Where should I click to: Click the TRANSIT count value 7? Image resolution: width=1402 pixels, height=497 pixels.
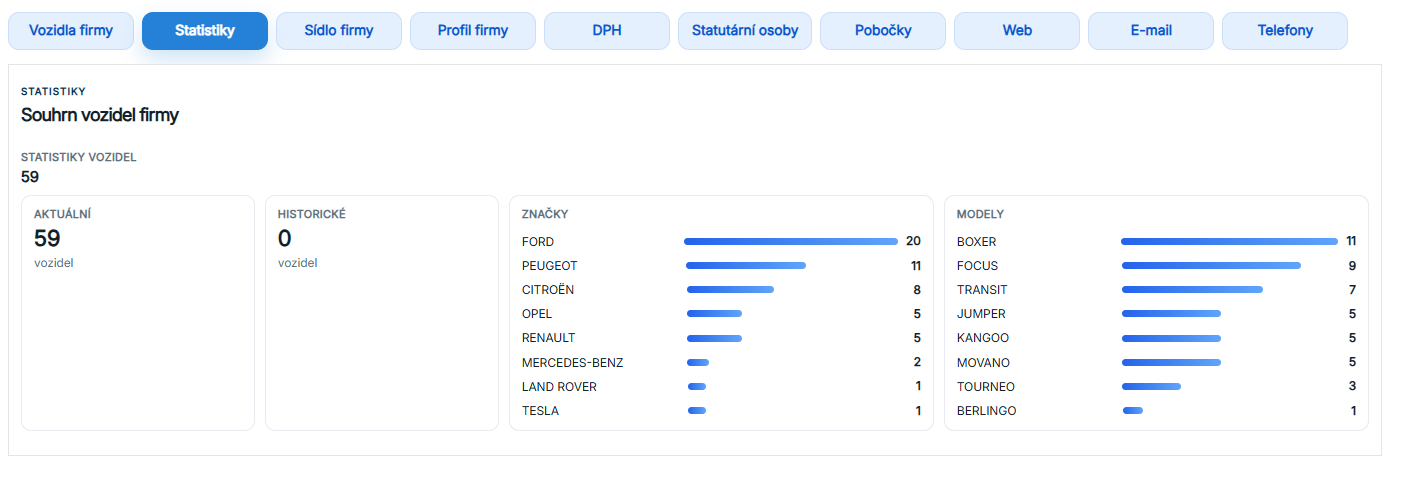point(1352,290)
